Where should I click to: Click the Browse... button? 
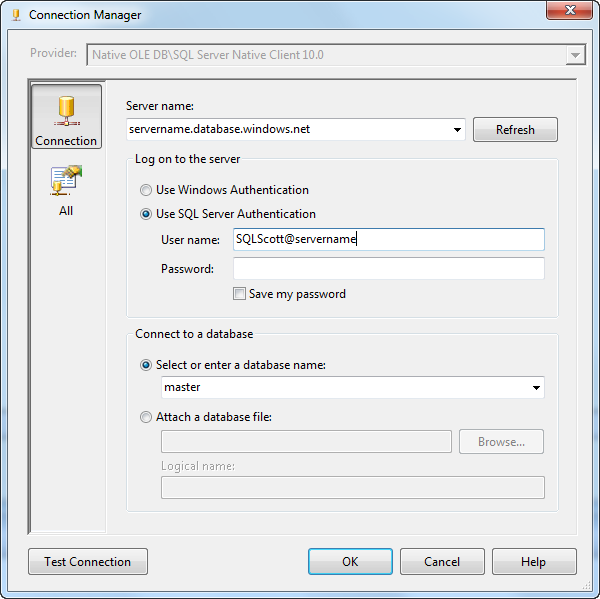click(501, 442)
